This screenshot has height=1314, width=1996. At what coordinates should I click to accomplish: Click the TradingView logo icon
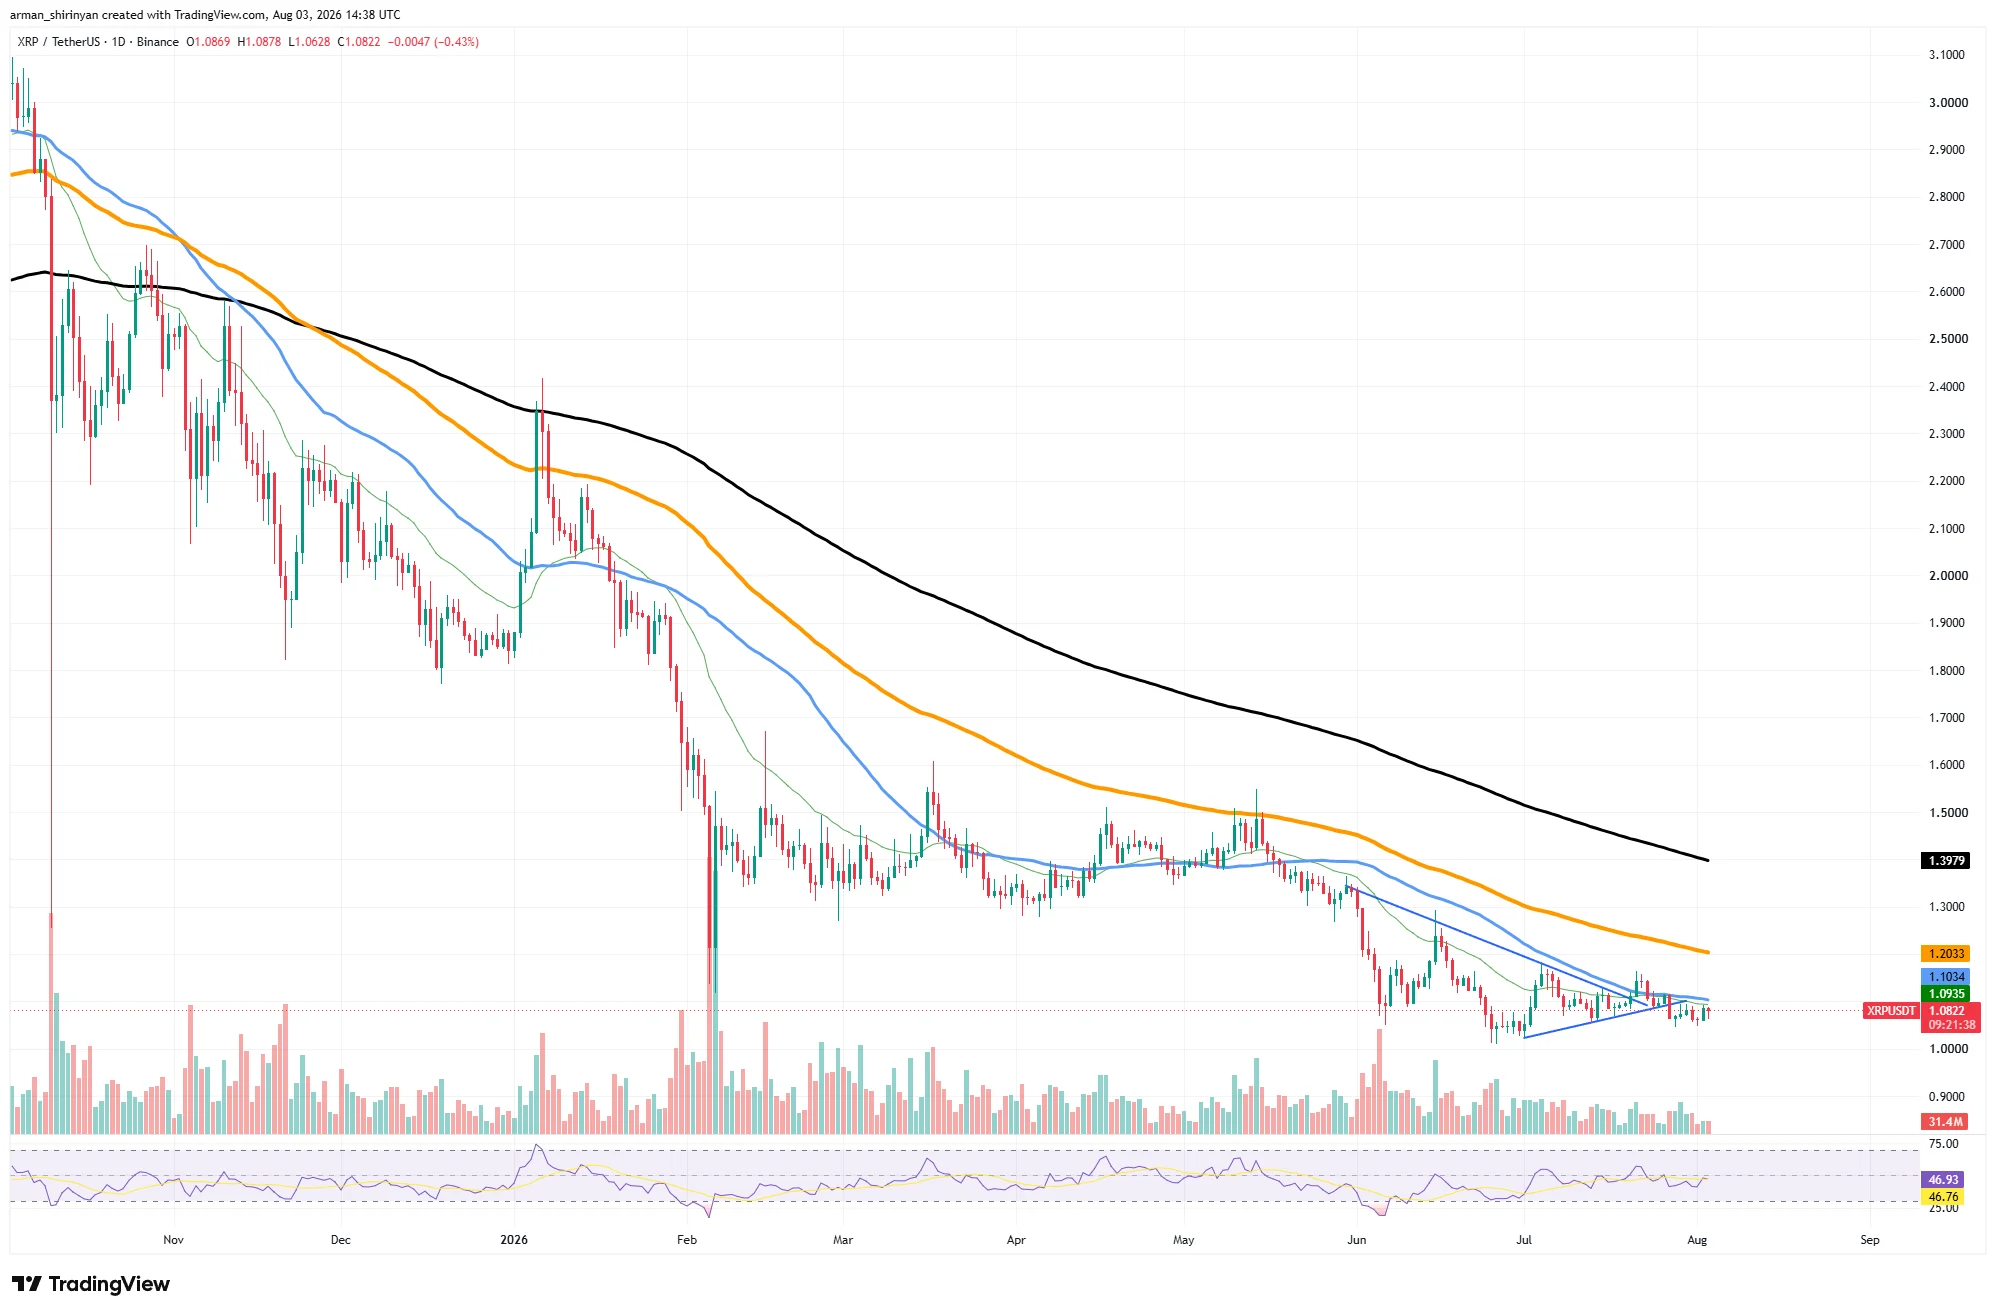[26, 1283]
